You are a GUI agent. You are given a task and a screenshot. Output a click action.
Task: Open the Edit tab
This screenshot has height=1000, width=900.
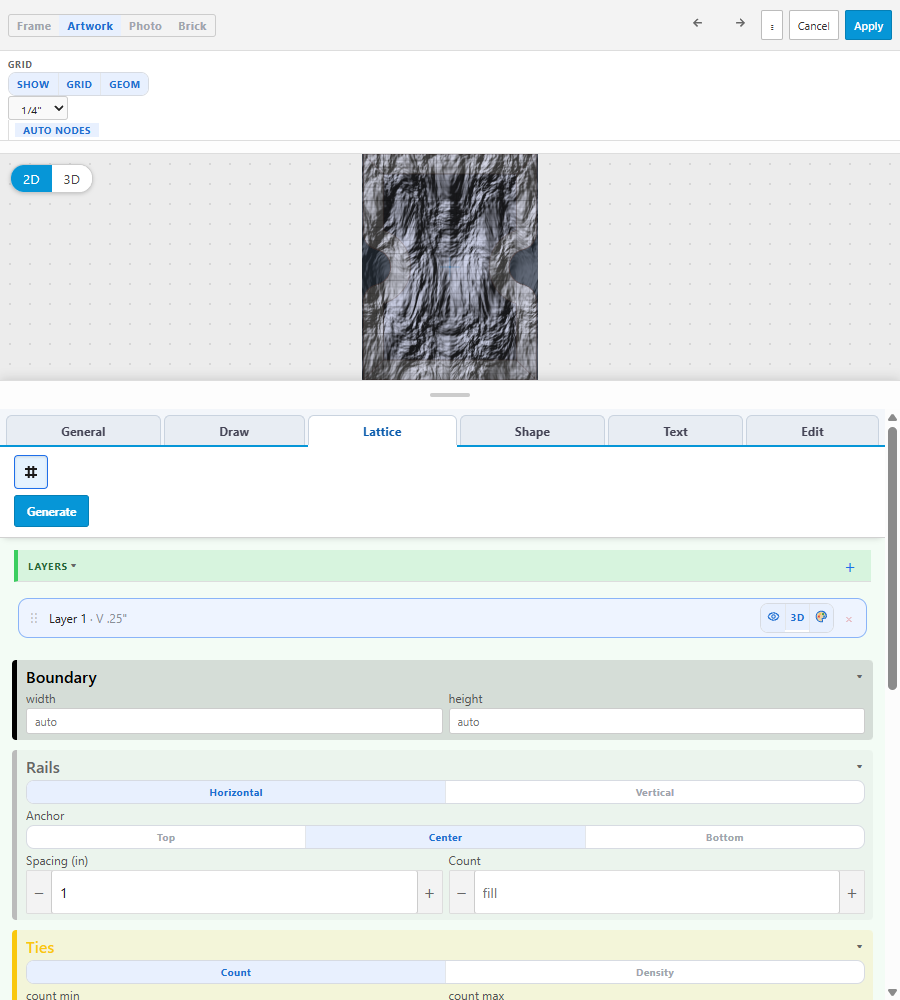point(812,431)
